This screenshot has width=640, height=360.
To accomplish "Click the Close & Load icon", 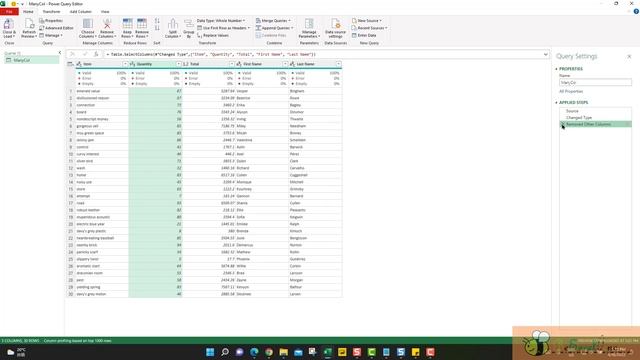I will 9,24.
